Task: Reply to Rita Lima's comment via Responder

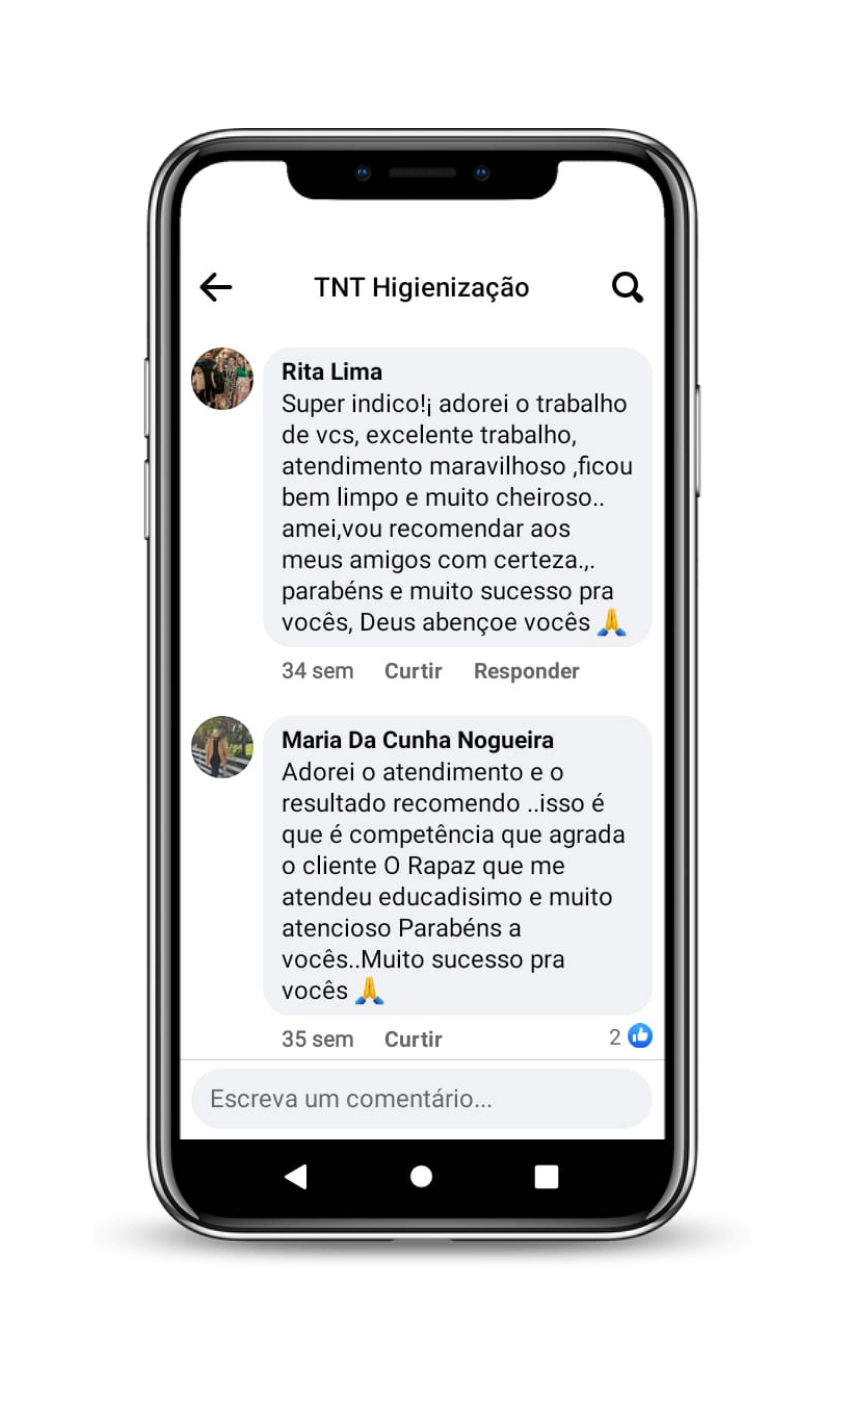Action: tap(526, 671)
